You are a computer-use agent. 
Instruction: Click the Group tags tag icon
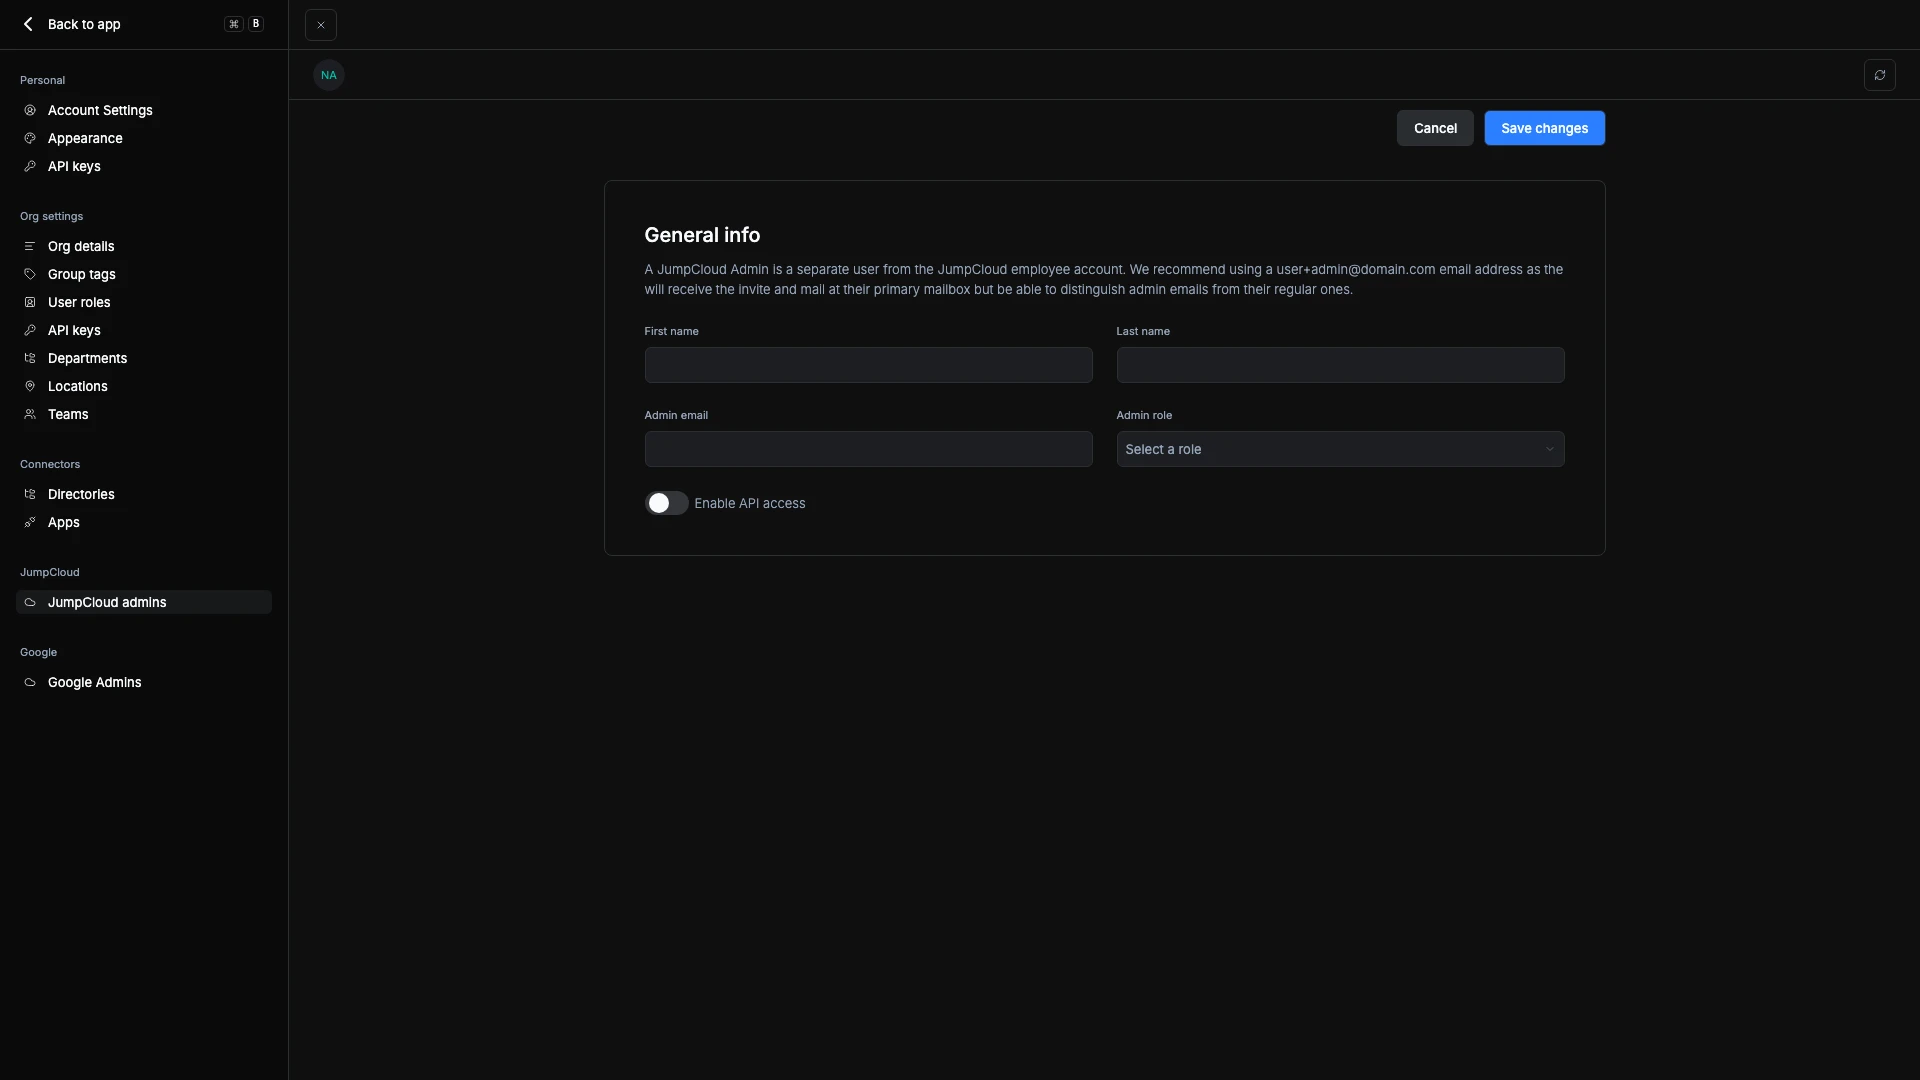click(30, 274)
